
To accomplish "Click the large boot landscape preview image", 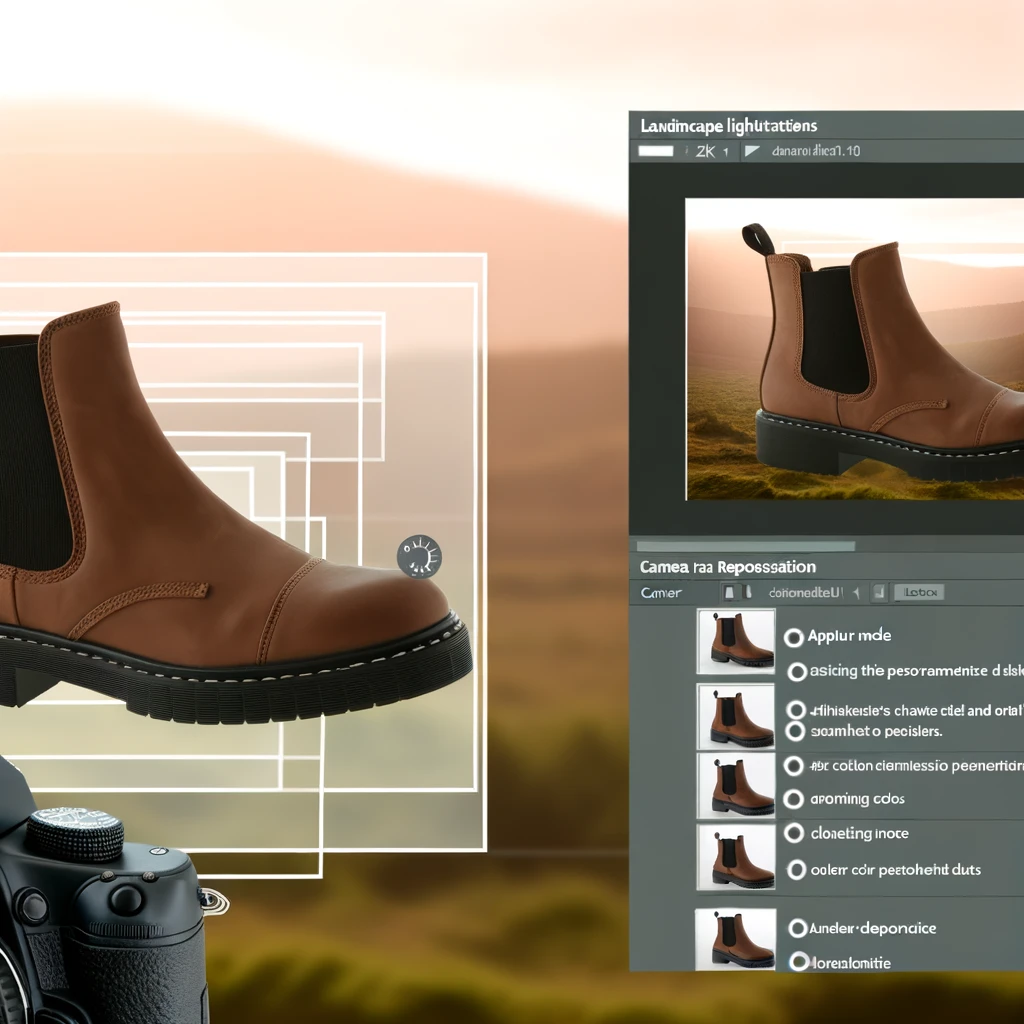I will (855, 349).
